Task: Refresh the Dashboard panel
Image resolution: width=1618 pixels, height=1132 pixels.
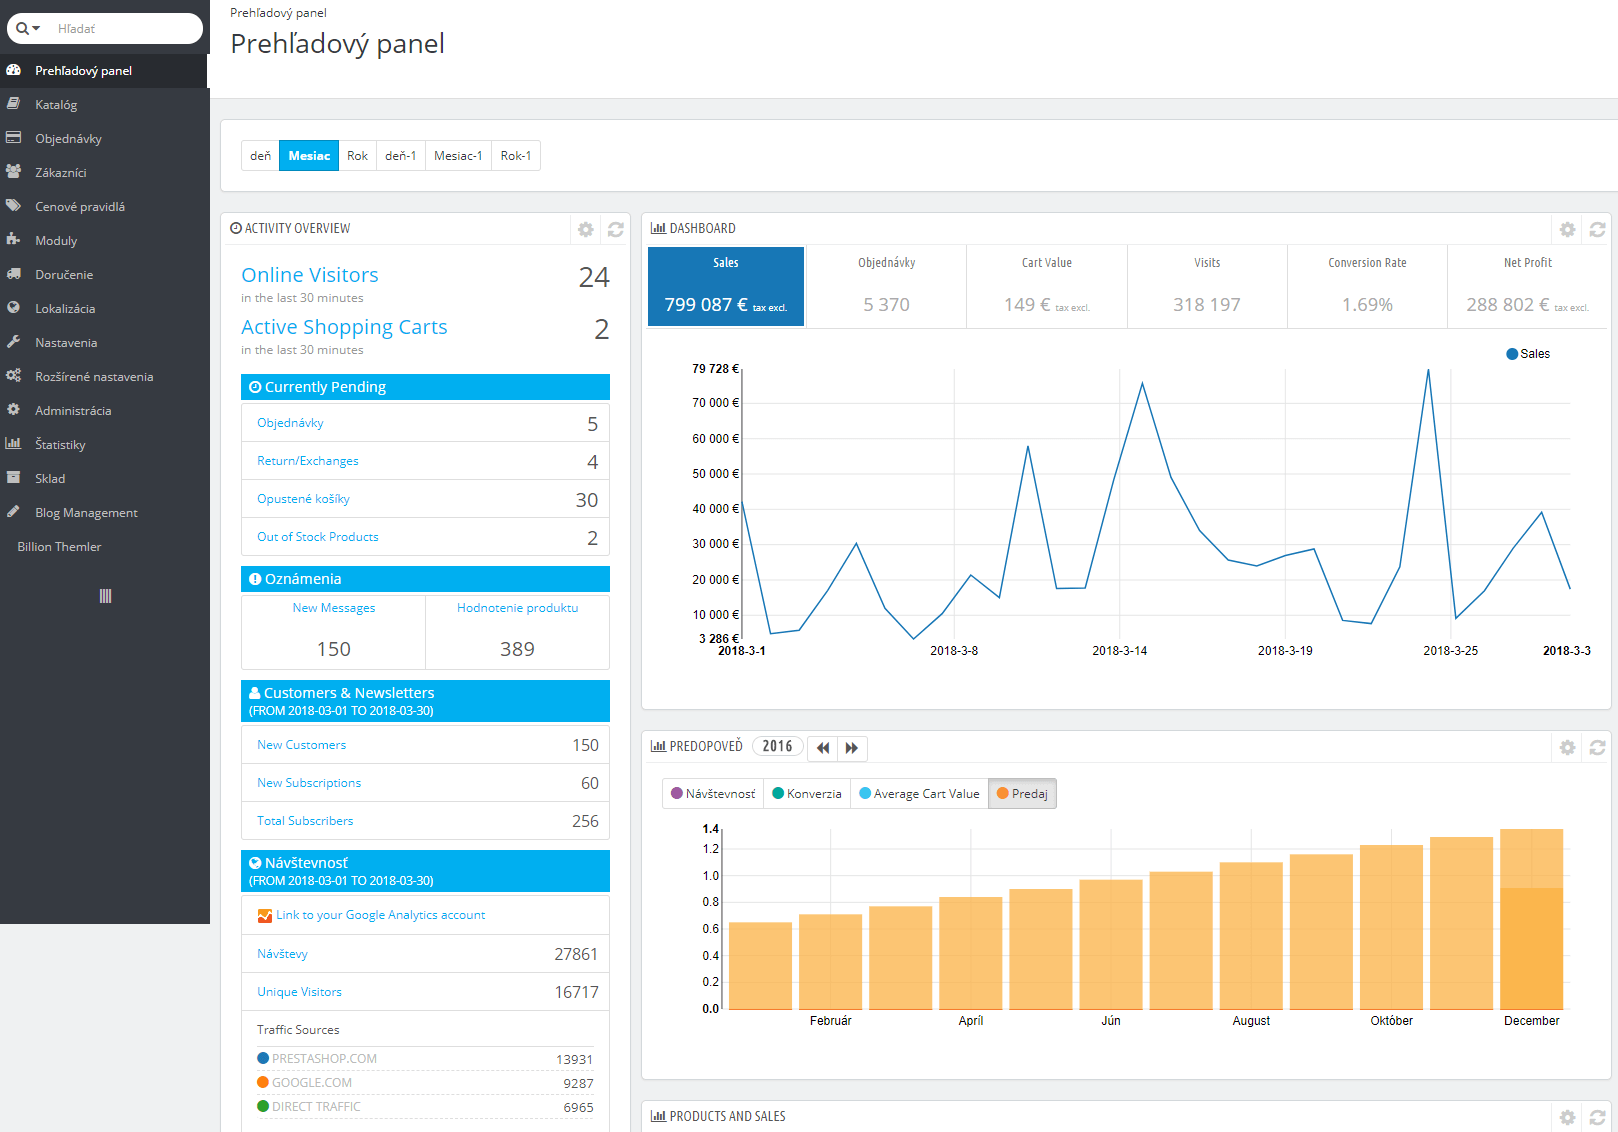Action: point(1597,229)
